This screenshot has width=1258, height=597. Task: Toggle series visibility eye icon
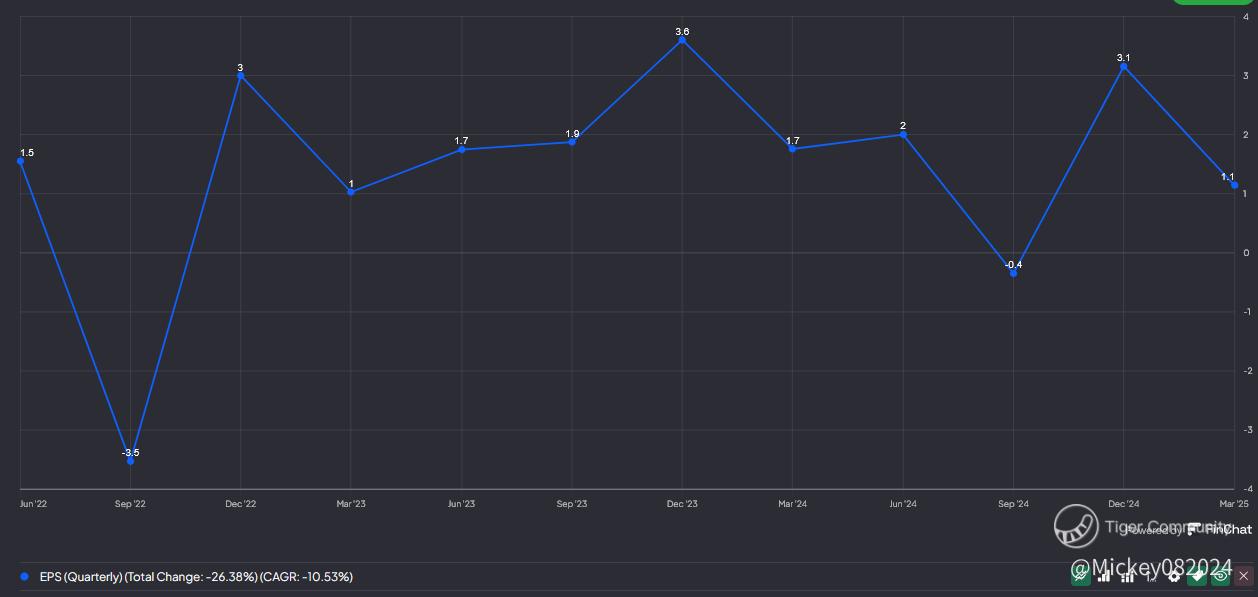point(1220,576)
